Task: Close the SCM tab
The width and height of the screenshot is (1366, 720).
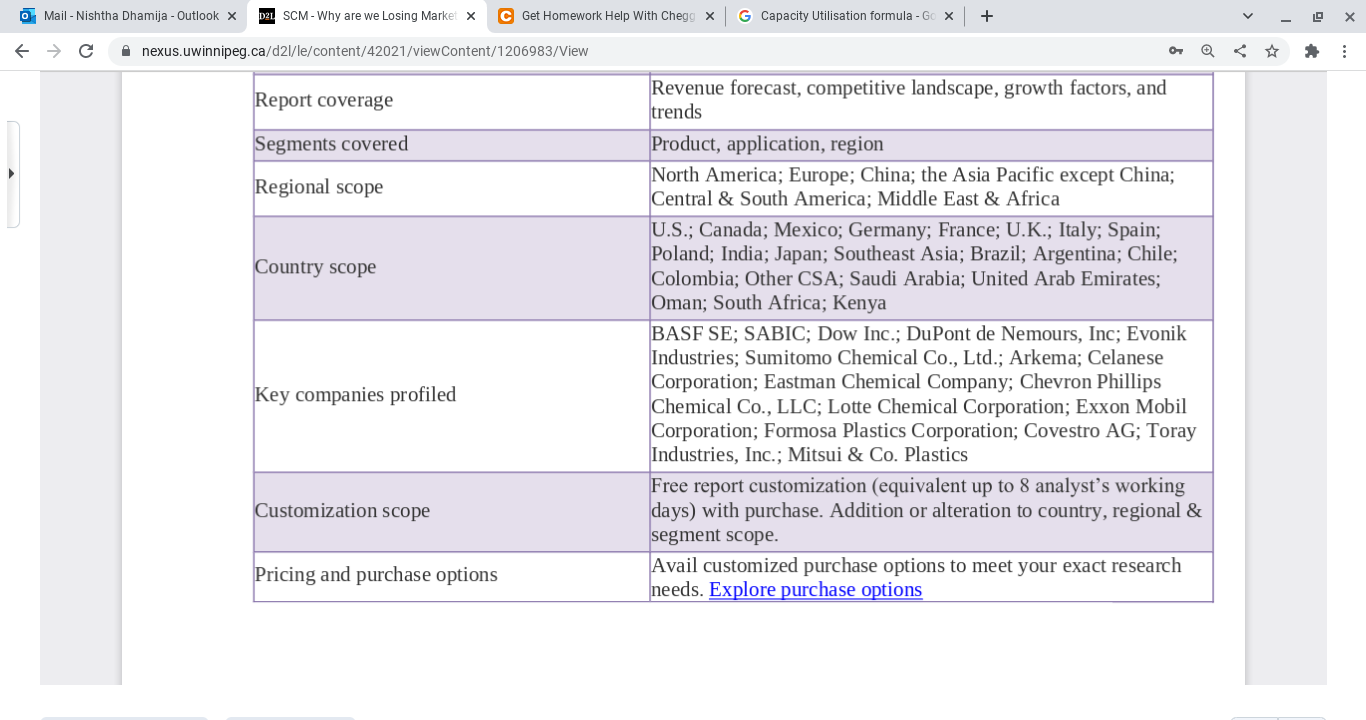Action: coord(471,16)
